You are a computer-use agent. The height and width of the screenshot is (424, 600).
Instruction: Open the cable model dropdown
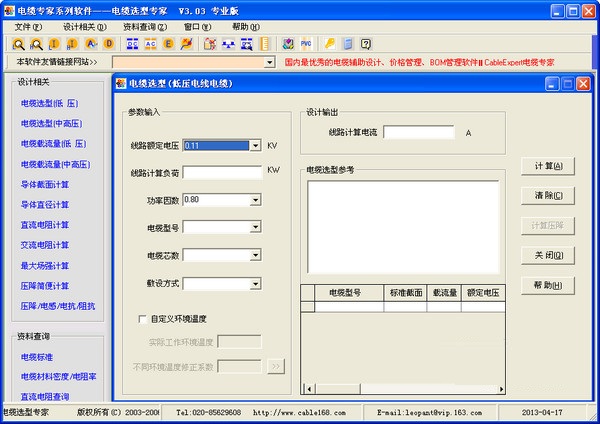coord(255,227)
